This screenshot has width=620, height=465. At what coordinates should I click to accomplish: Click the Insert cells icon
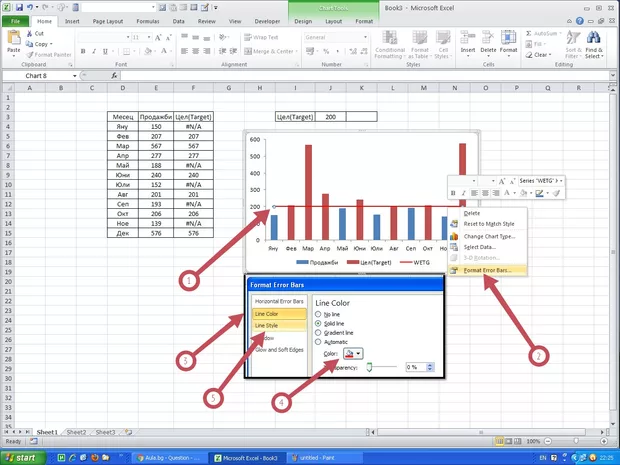pyautogui.click(x=468, y=38)
